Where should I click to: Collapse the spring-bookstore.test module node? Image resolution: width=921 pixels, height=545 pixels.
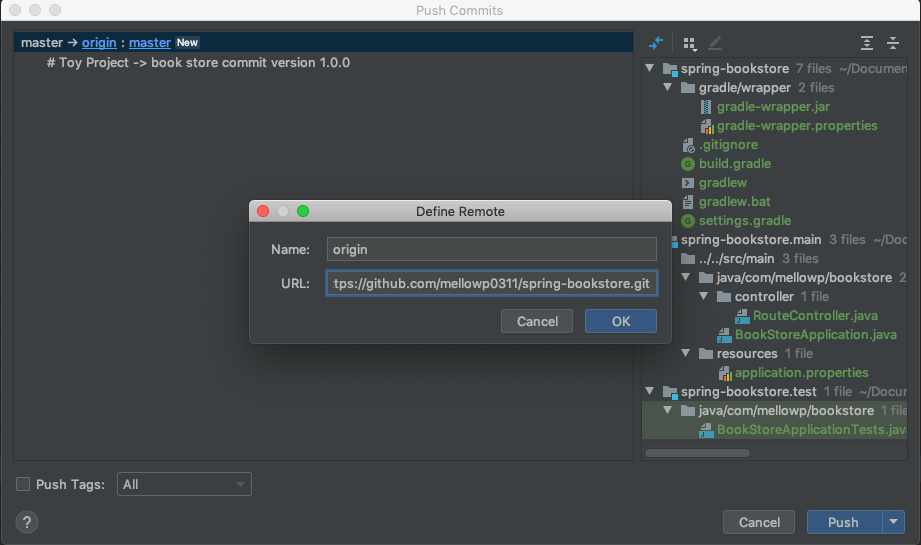coord(650,391)
